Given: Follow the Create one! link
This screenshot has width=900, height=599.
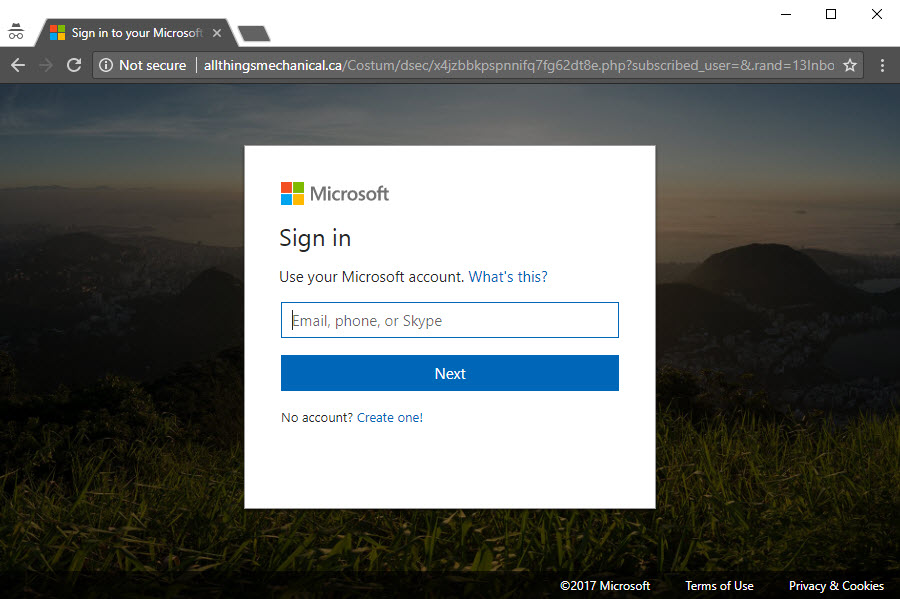Looking at the screenshot, I should click(x=390, y=418).
